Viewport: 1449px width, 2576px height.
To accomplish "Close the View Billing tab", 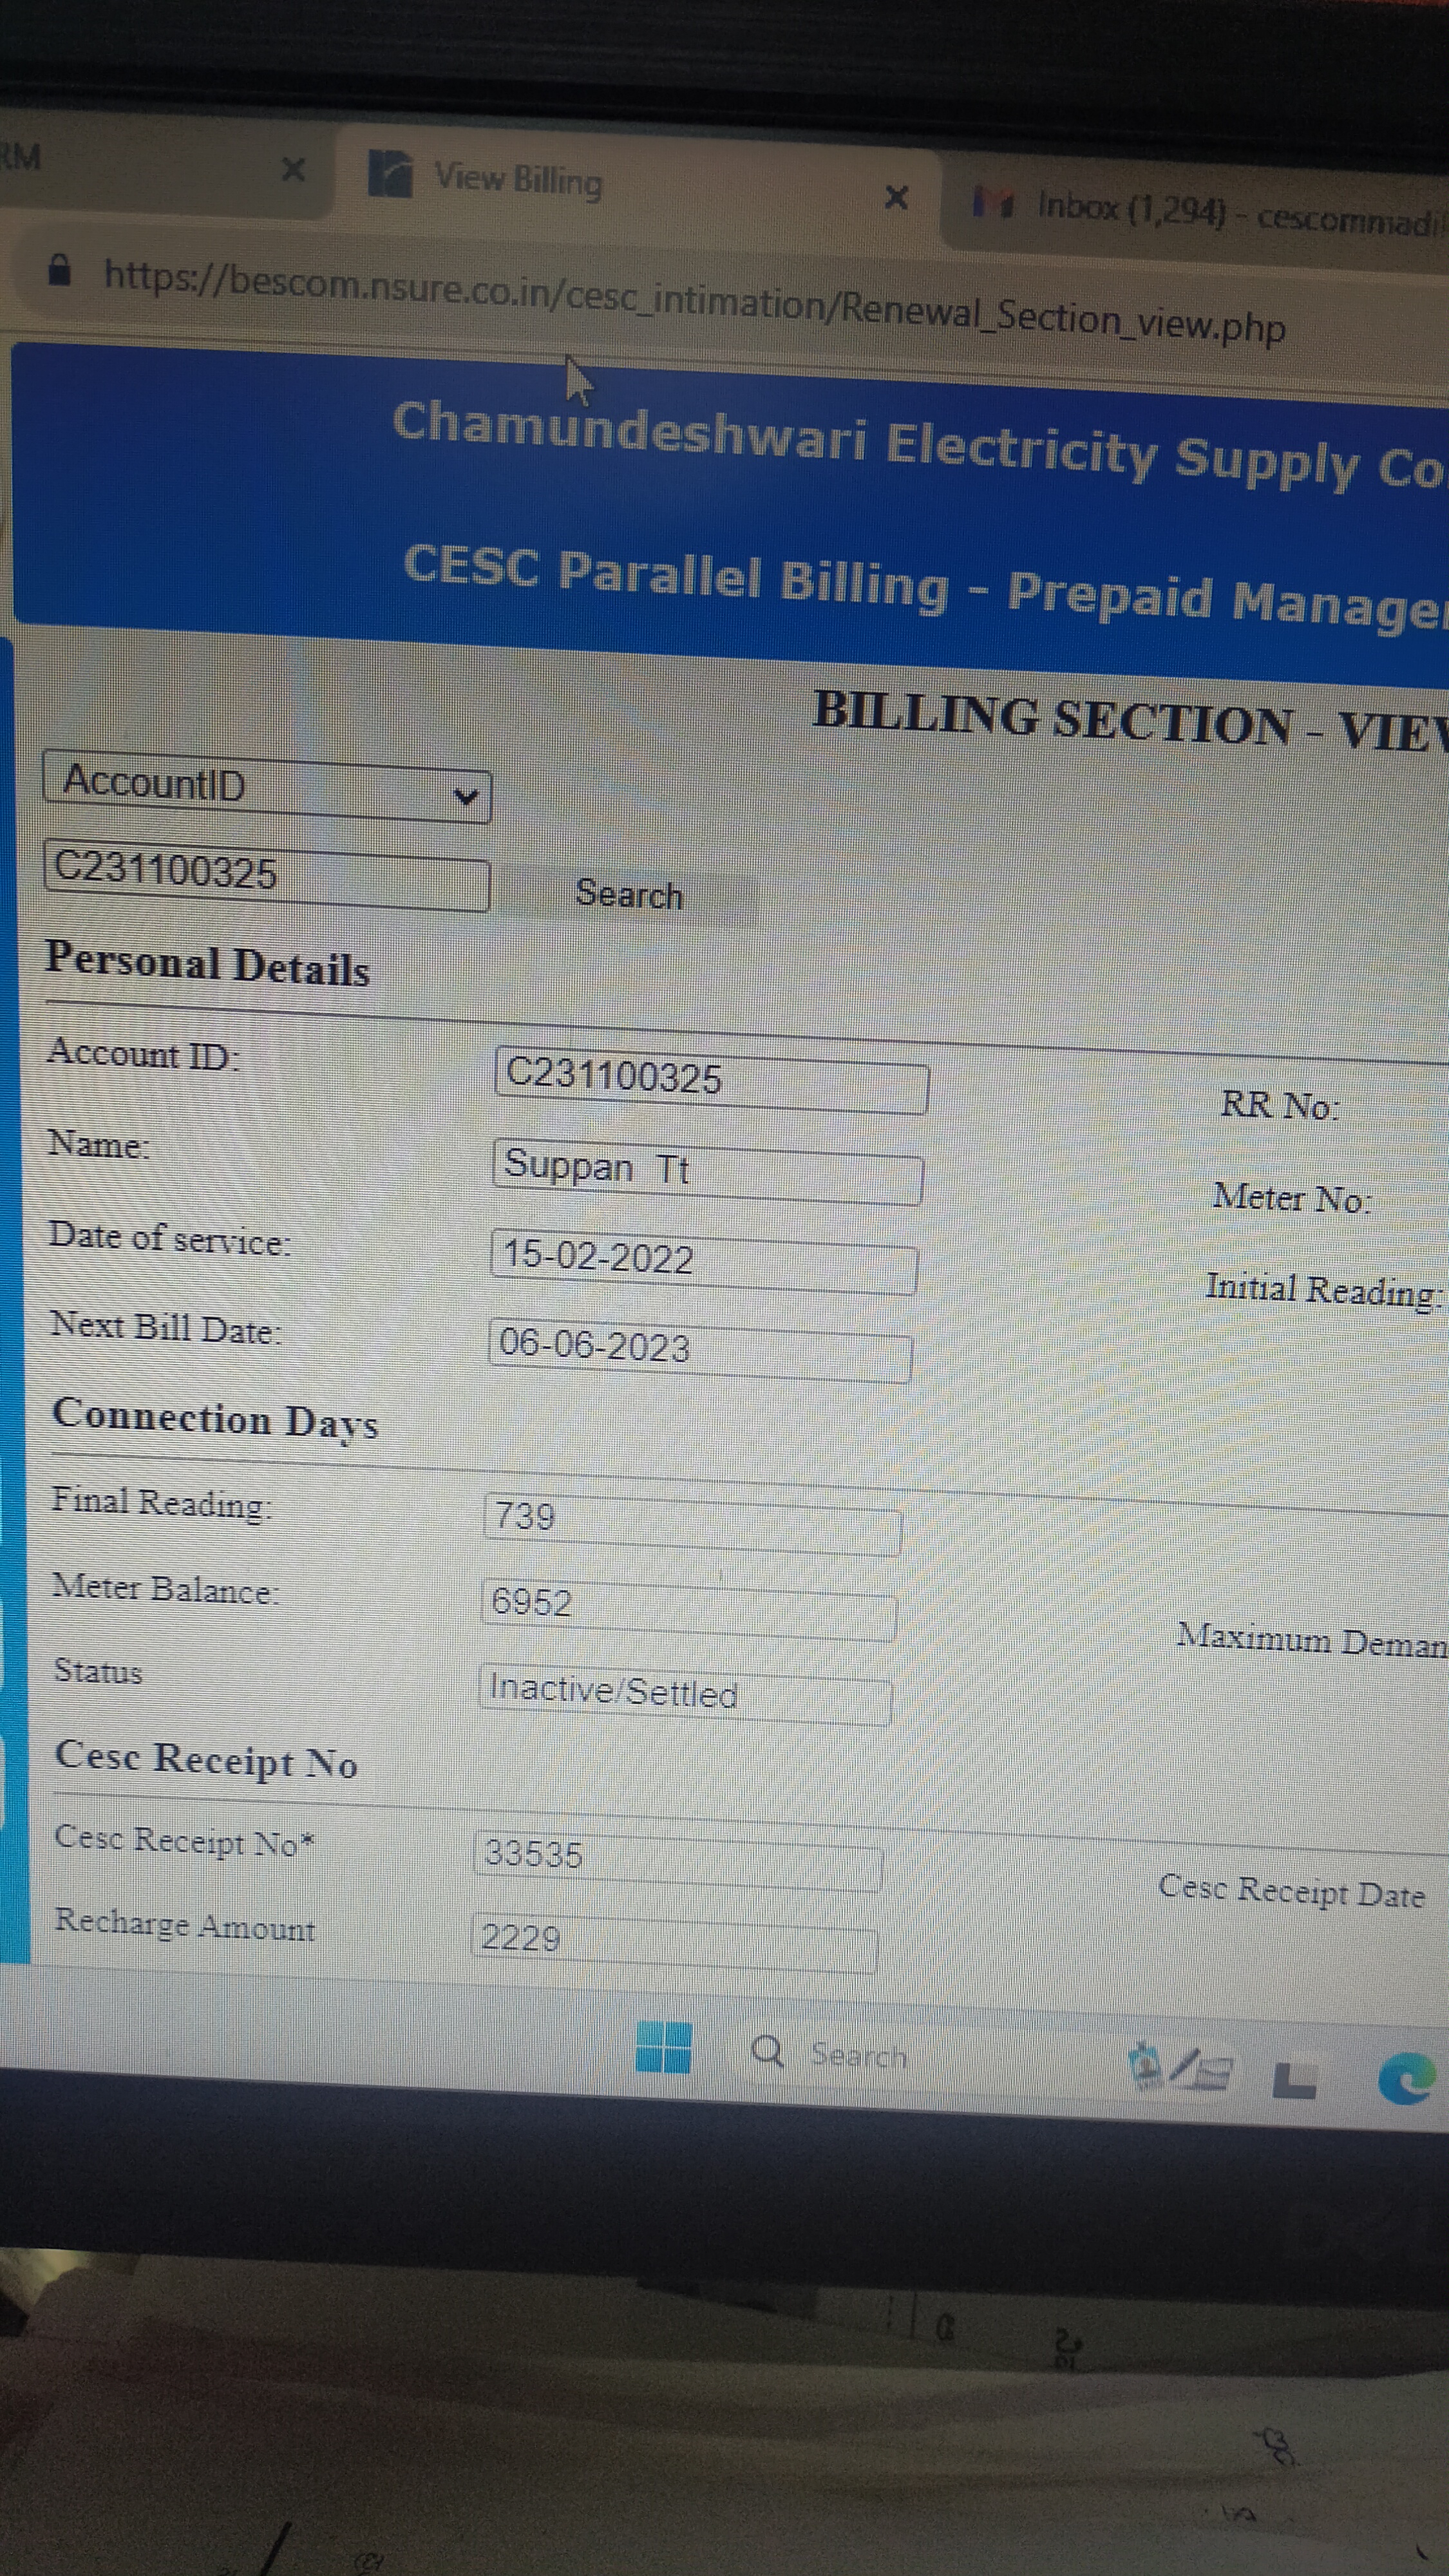I will click(x=896, y=198).
